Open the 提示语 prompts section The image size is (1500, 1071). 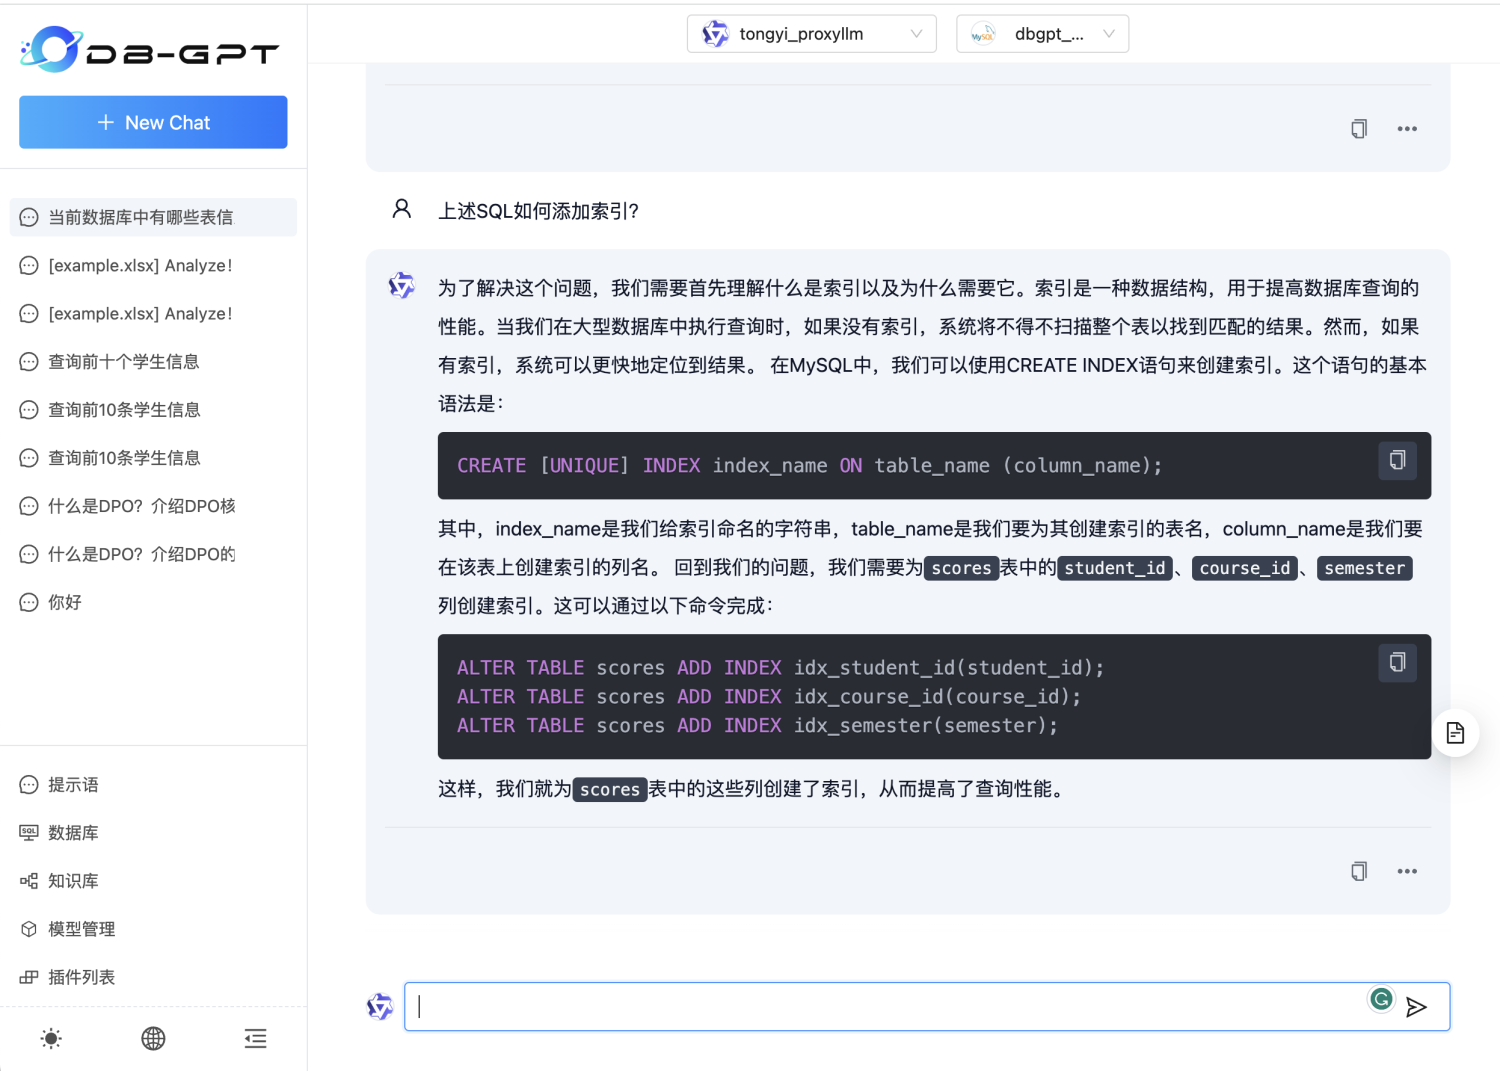[72, 784]
